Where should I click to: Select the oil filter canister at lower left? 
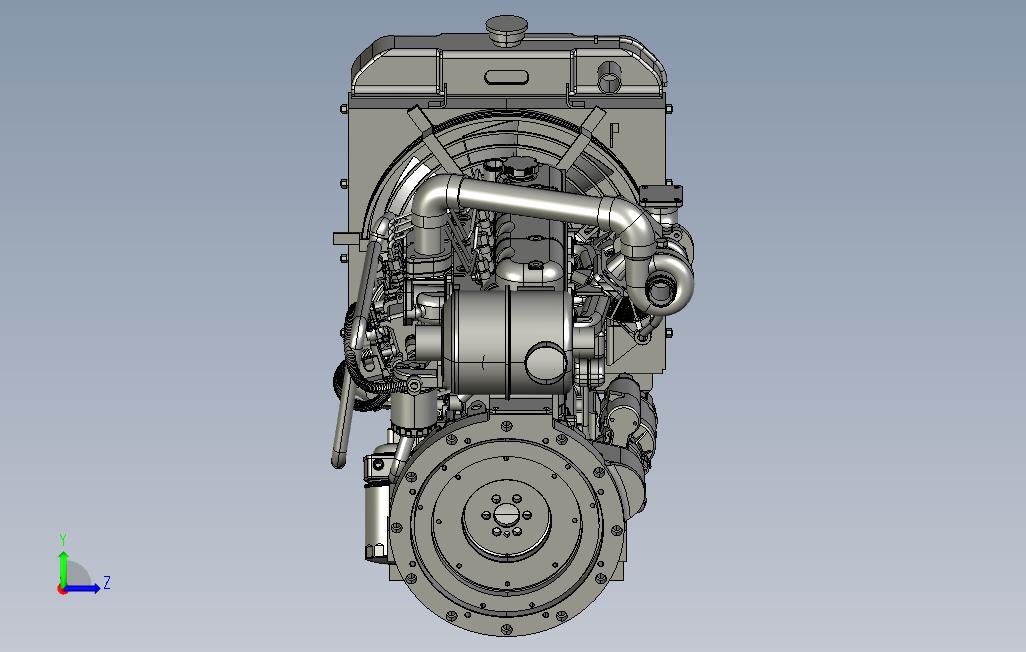pos(378,520)
